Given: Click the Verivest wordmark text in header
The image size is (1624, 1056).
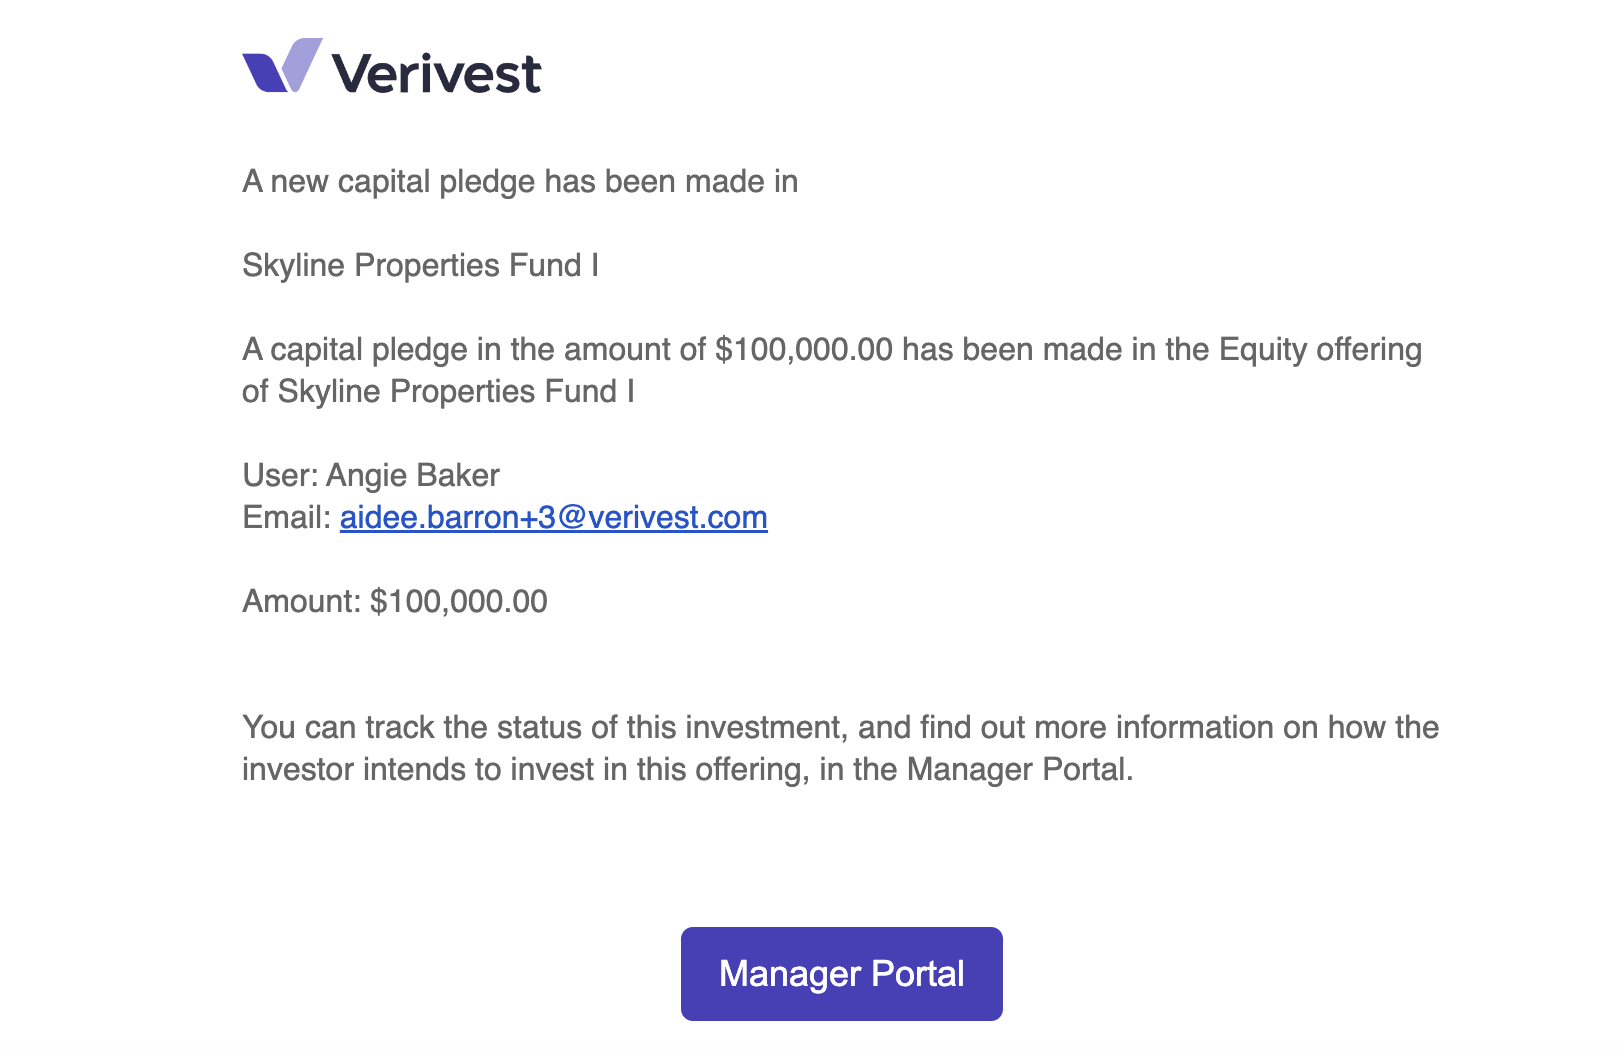Looking at the screenshot, I should pos(436,73).
